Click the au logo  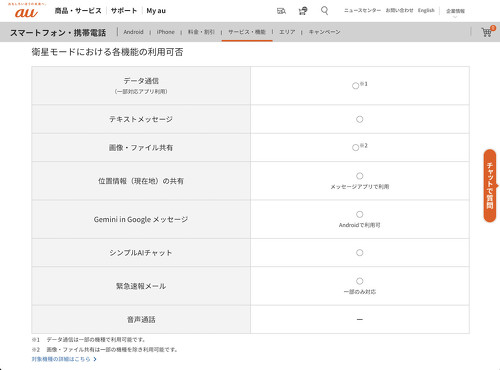coord(26,11)
